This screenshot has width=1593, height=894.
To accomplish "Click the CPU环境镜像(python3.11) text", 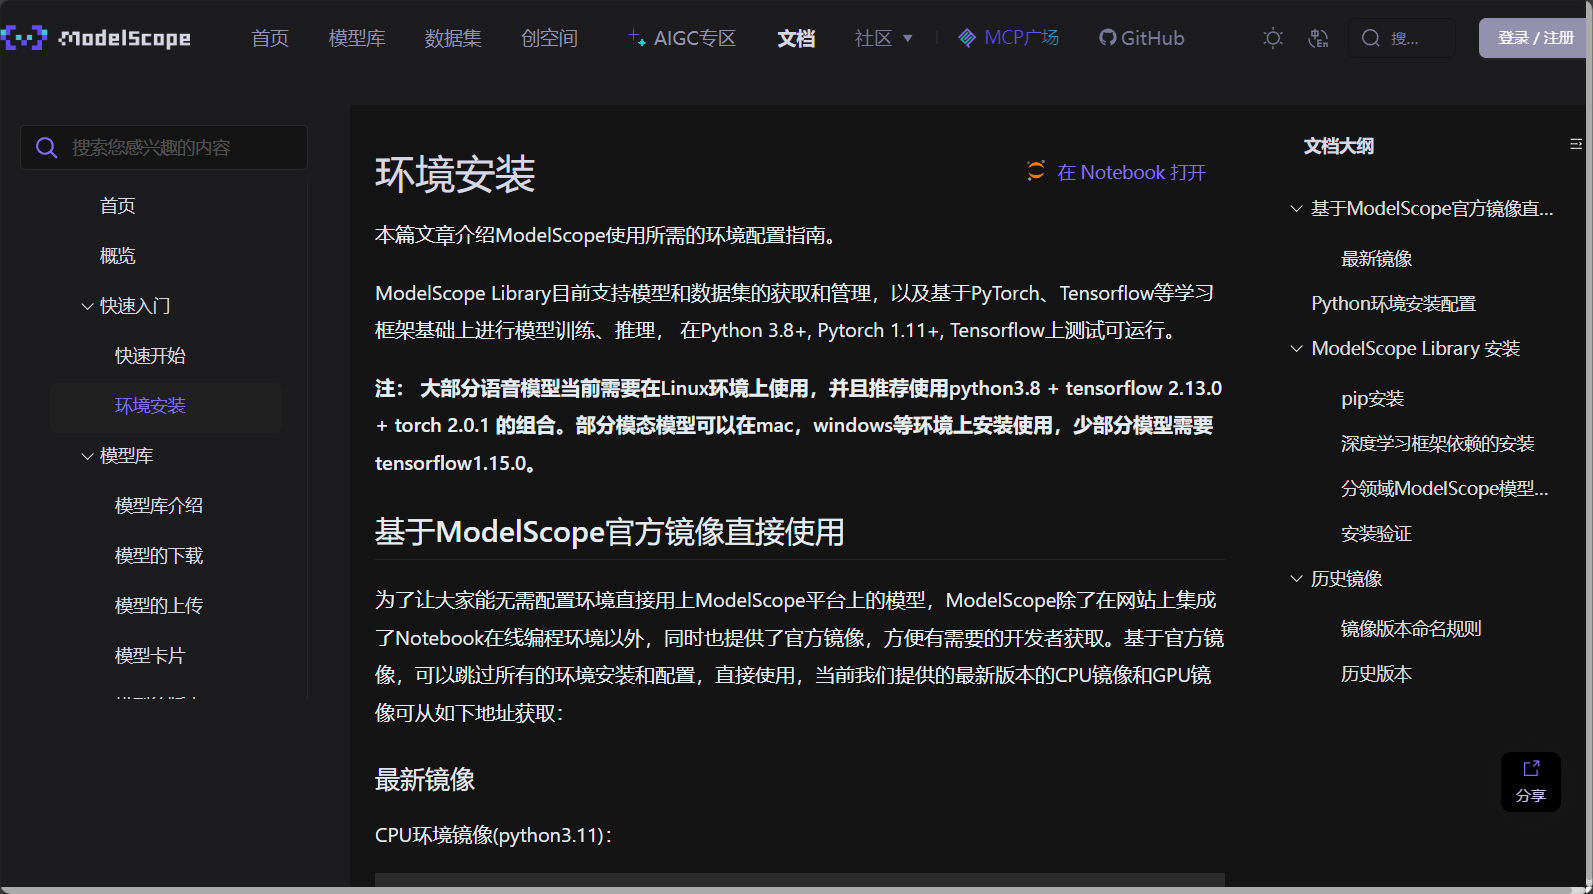I will (x=493, y=835).
